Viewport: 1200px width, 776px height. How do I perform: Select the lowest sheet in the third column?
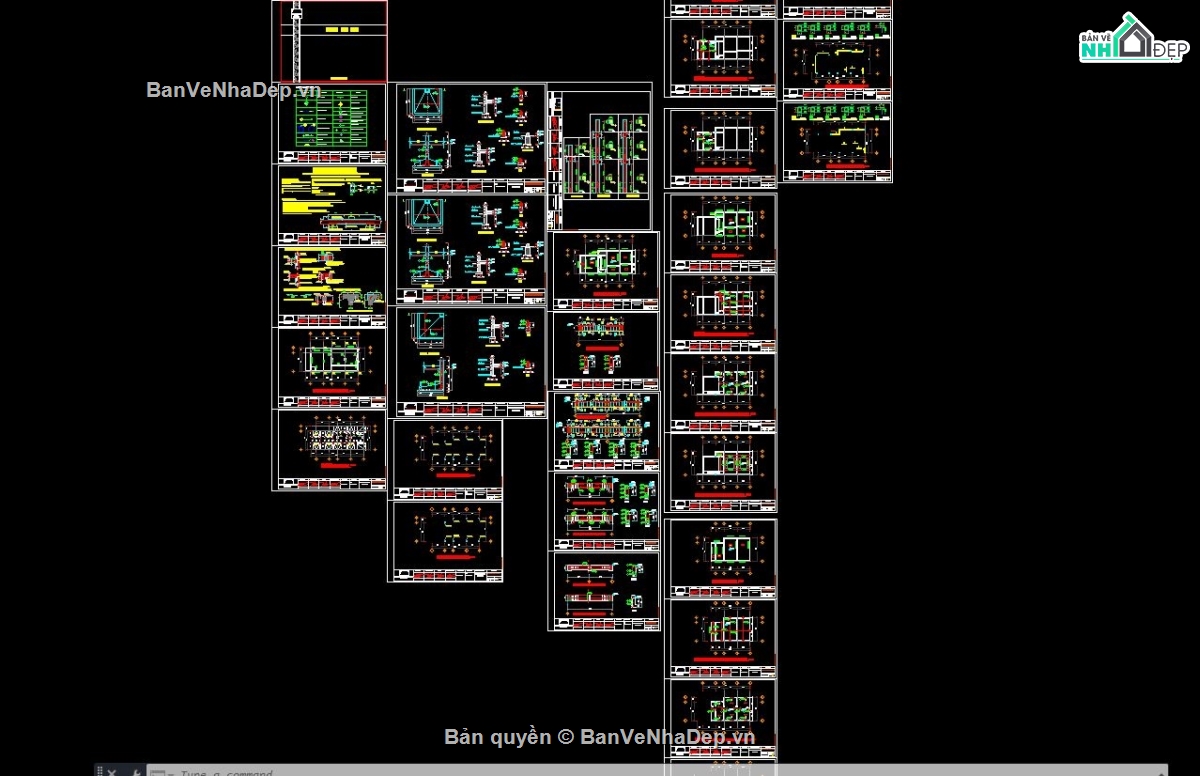(604, 590)
